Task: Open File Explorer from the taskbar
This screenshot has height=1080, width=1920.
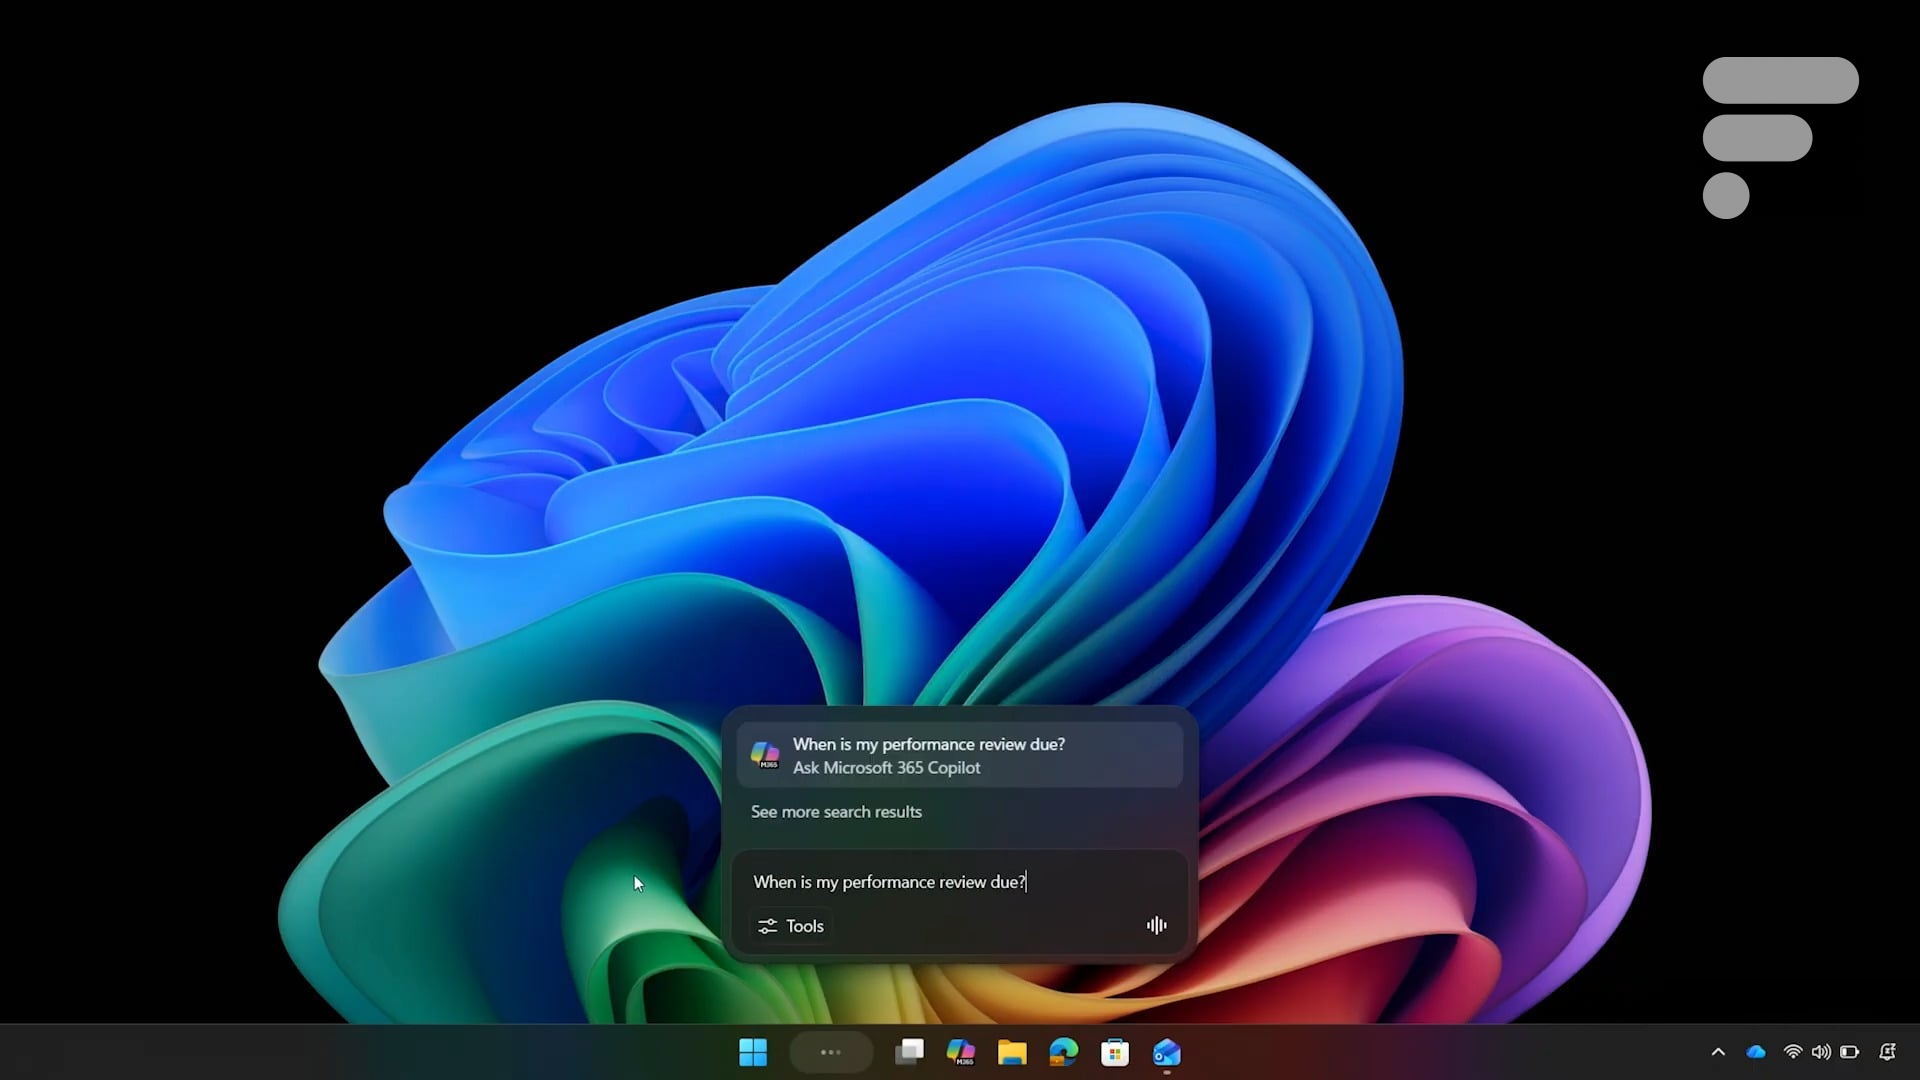Action: [x=1012, y=1052]
